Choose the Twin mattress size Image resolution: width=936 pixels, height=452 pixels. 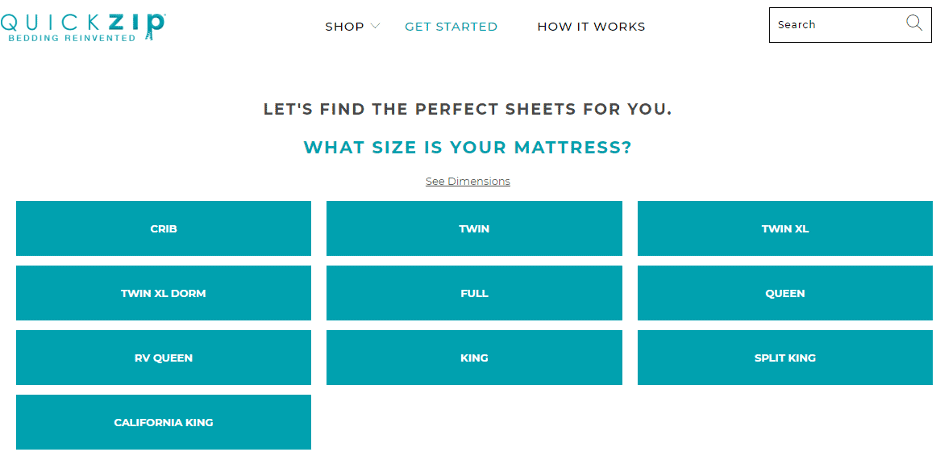click(x=474, y=229)
